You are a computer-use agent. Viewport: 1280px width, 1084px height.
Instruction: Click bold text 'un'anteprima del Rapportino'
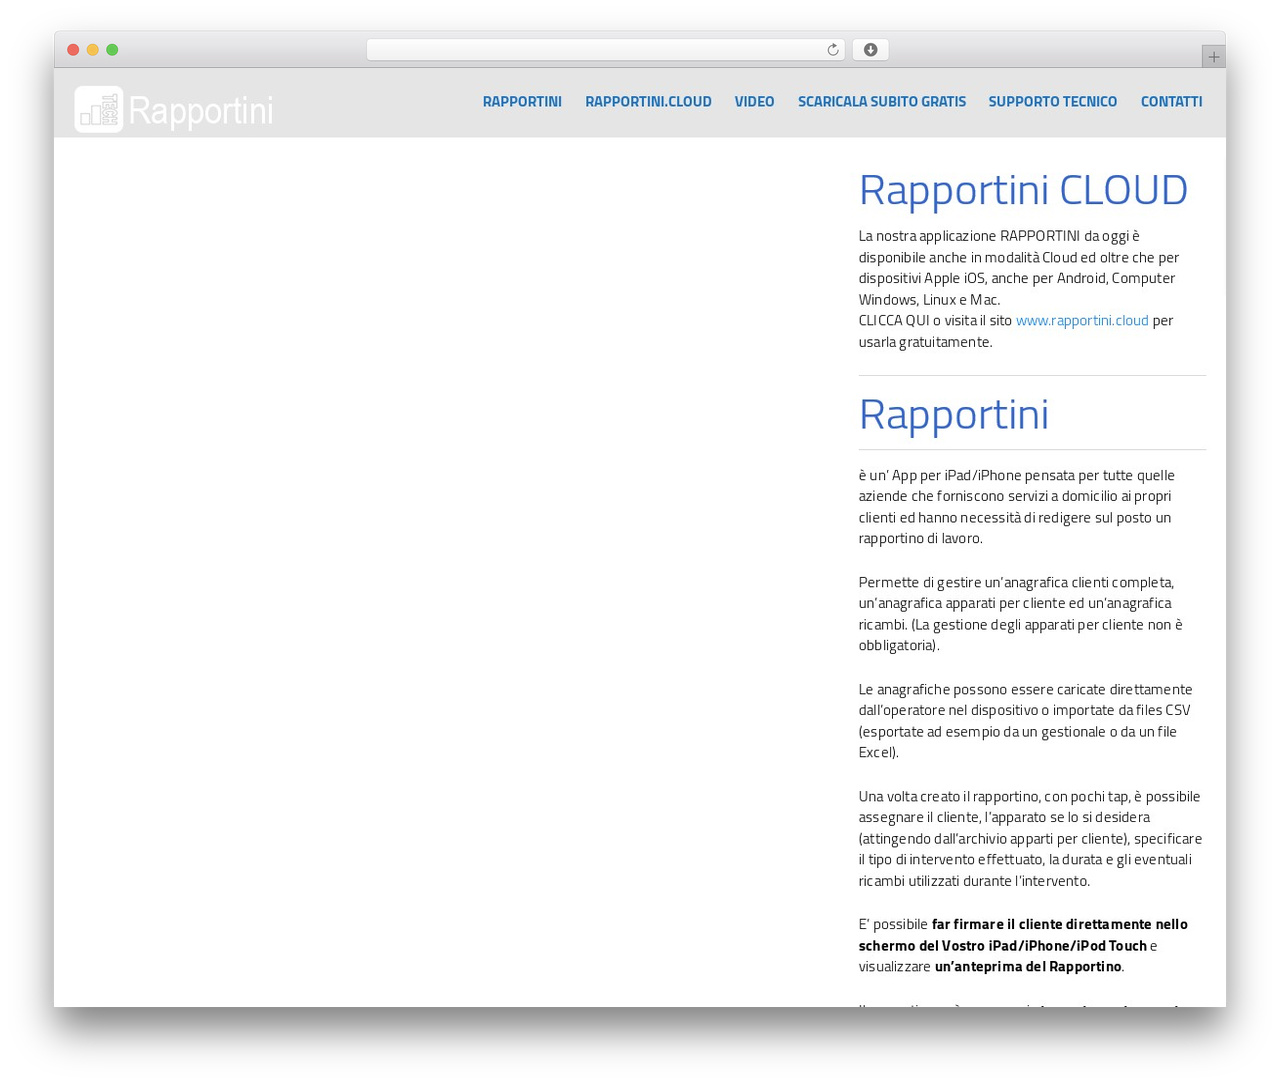(1028, 966)
